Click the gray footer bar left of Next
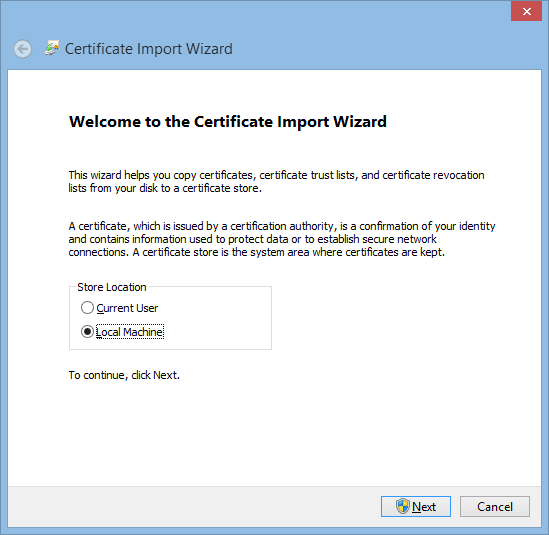The image size is (549, 535). 193,506
